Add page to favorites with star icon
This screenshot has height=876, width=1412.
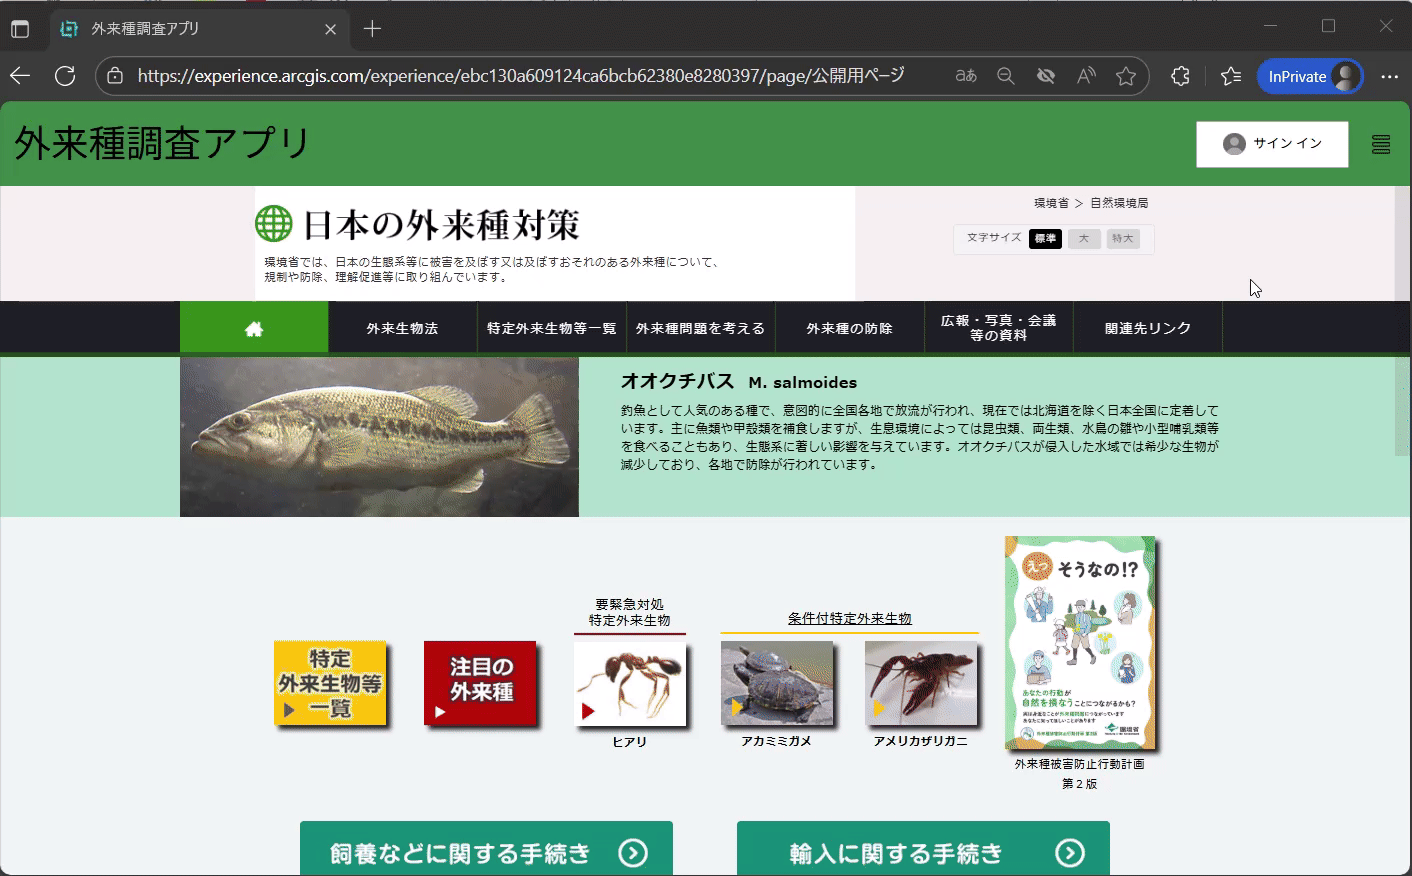(1126, 76)
